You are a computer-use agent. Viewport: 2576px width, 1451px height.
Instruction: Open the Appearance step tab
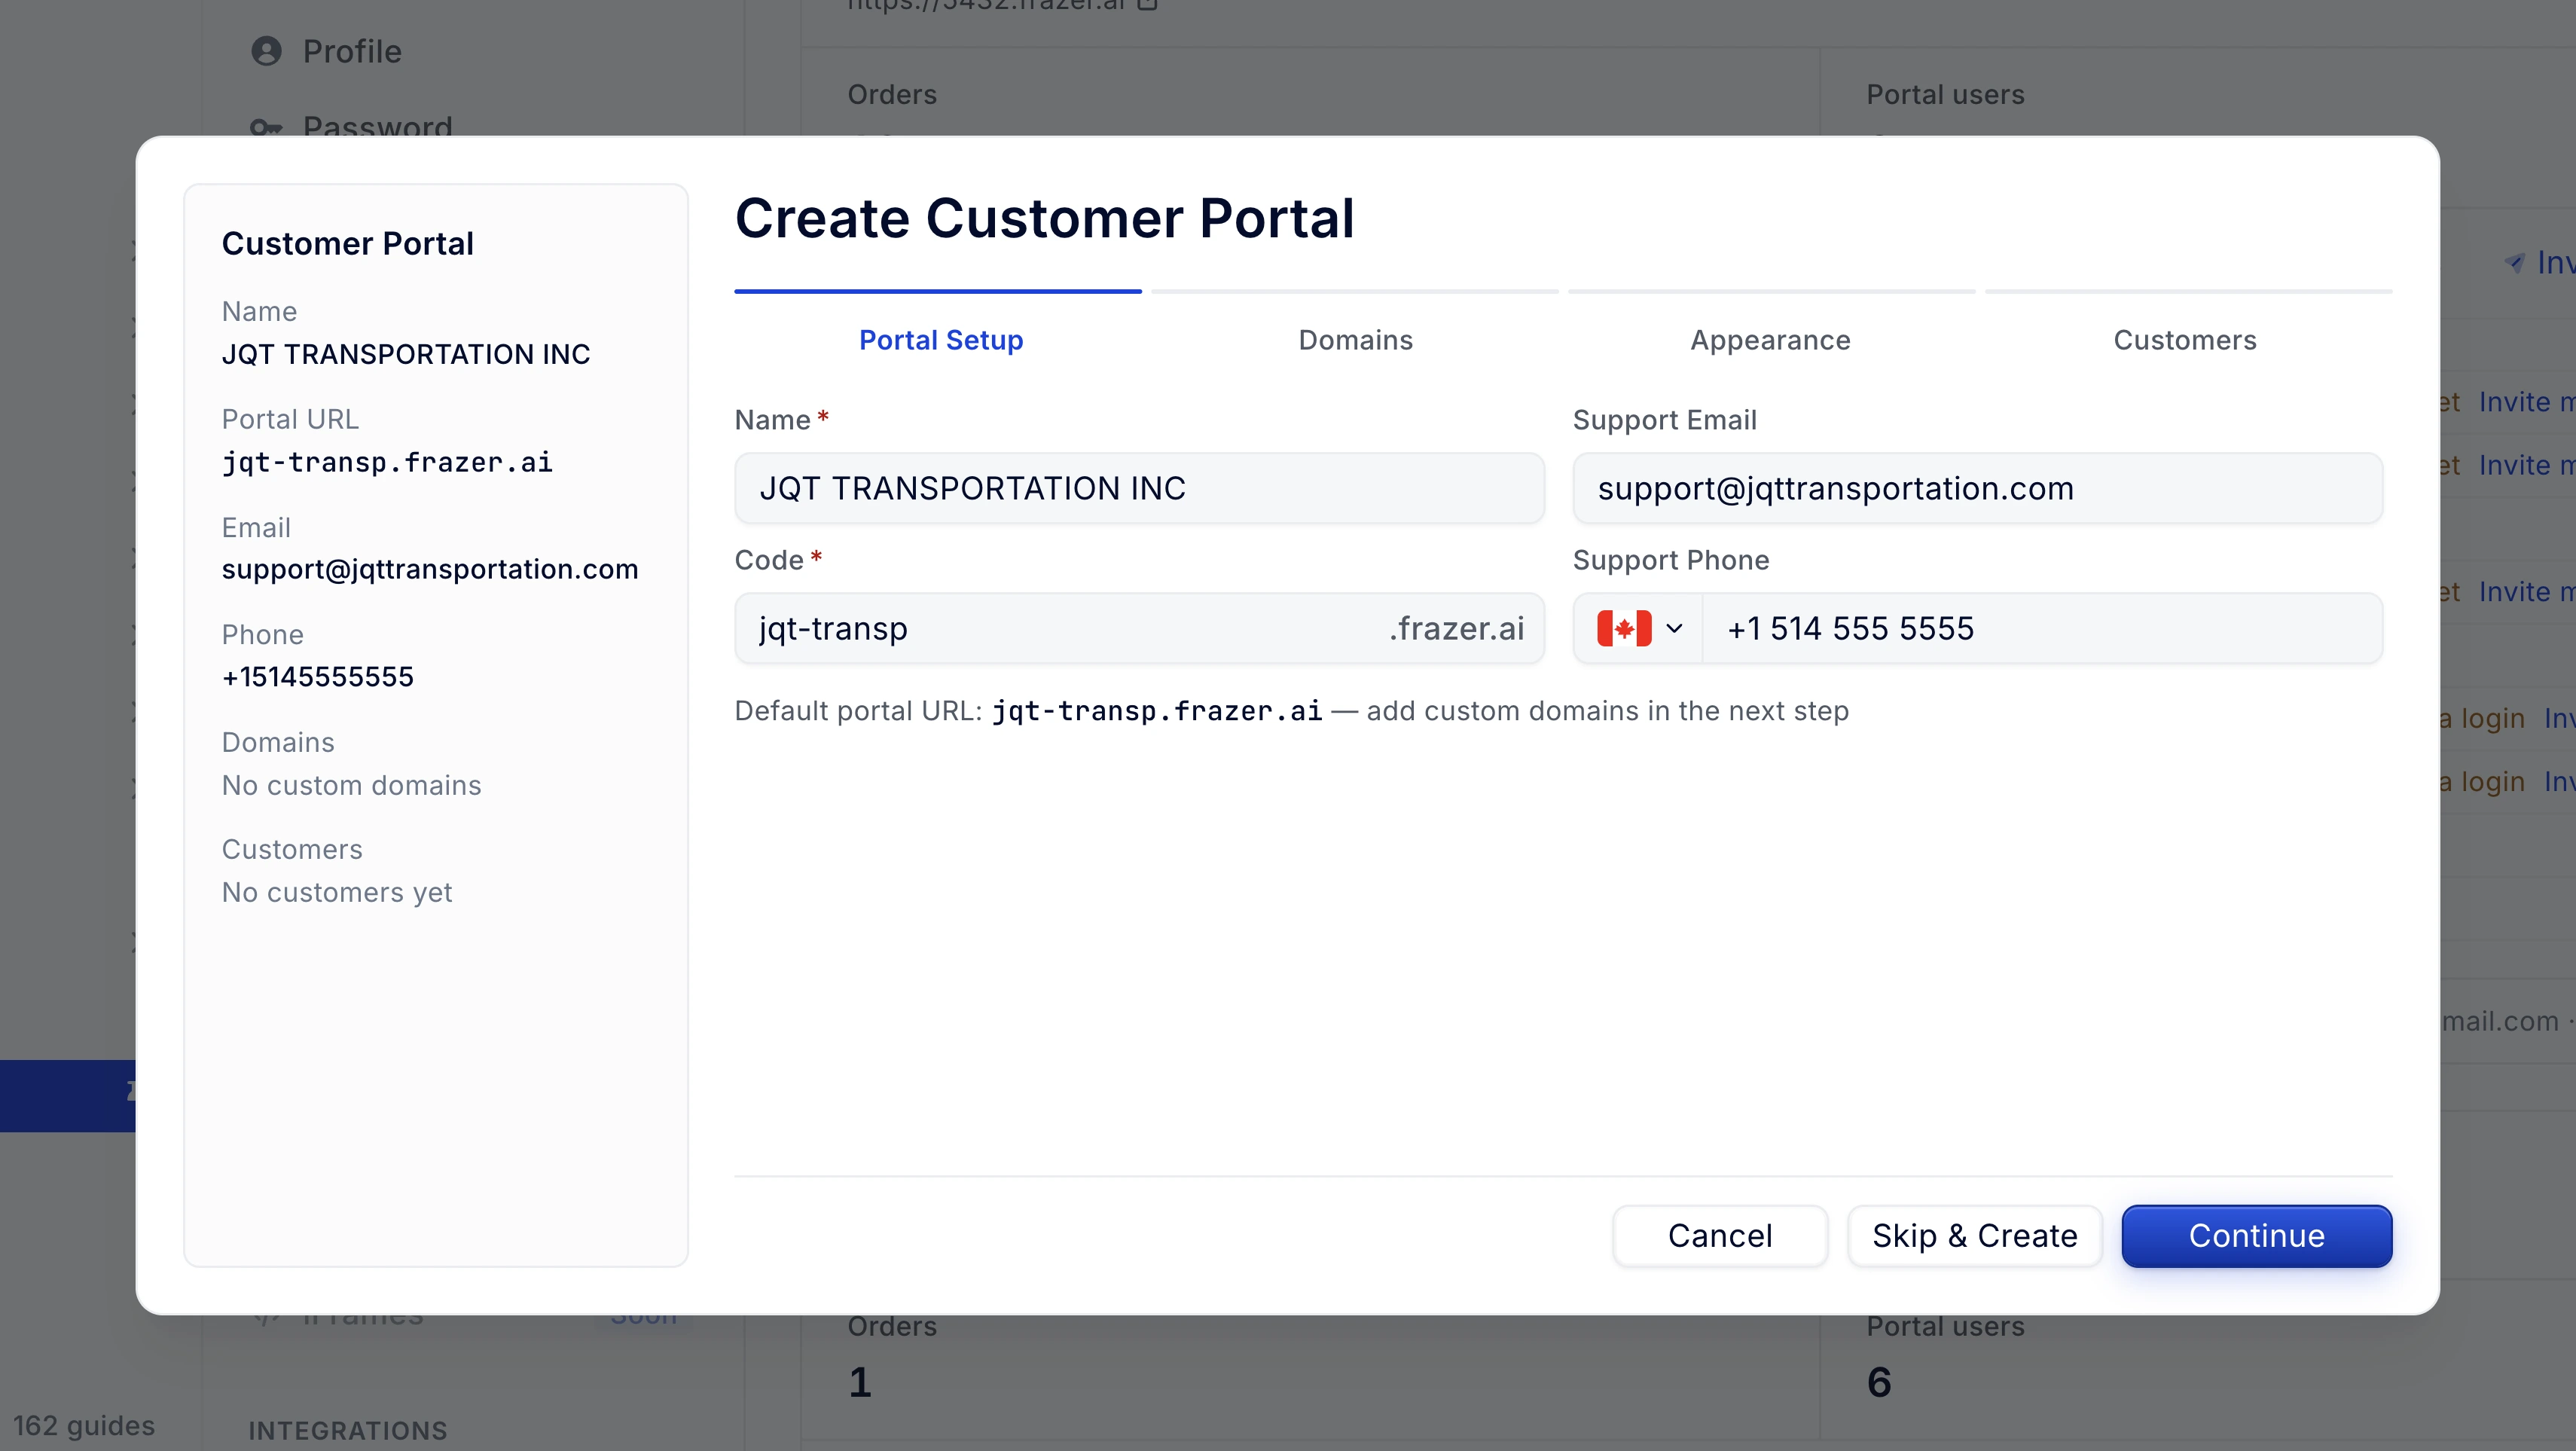coord(1770,340)
